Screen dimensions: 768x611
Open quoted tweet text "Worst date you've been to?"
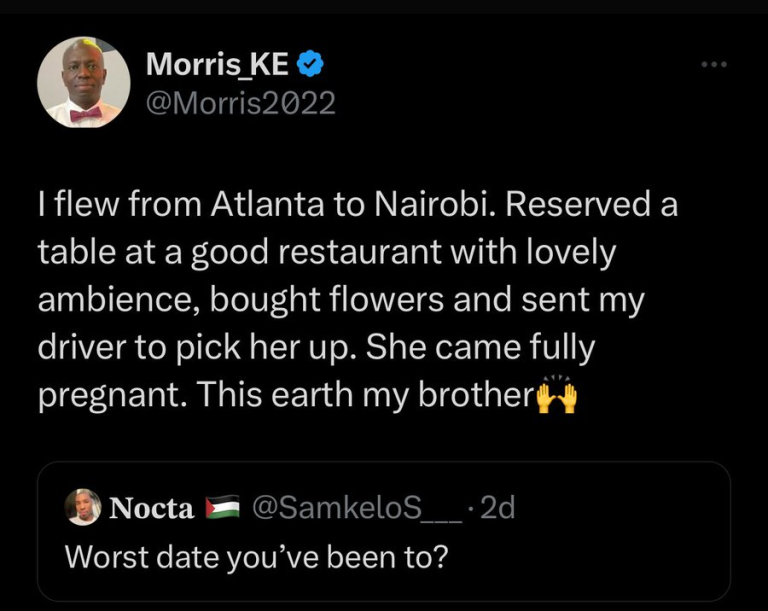point(255,557)
